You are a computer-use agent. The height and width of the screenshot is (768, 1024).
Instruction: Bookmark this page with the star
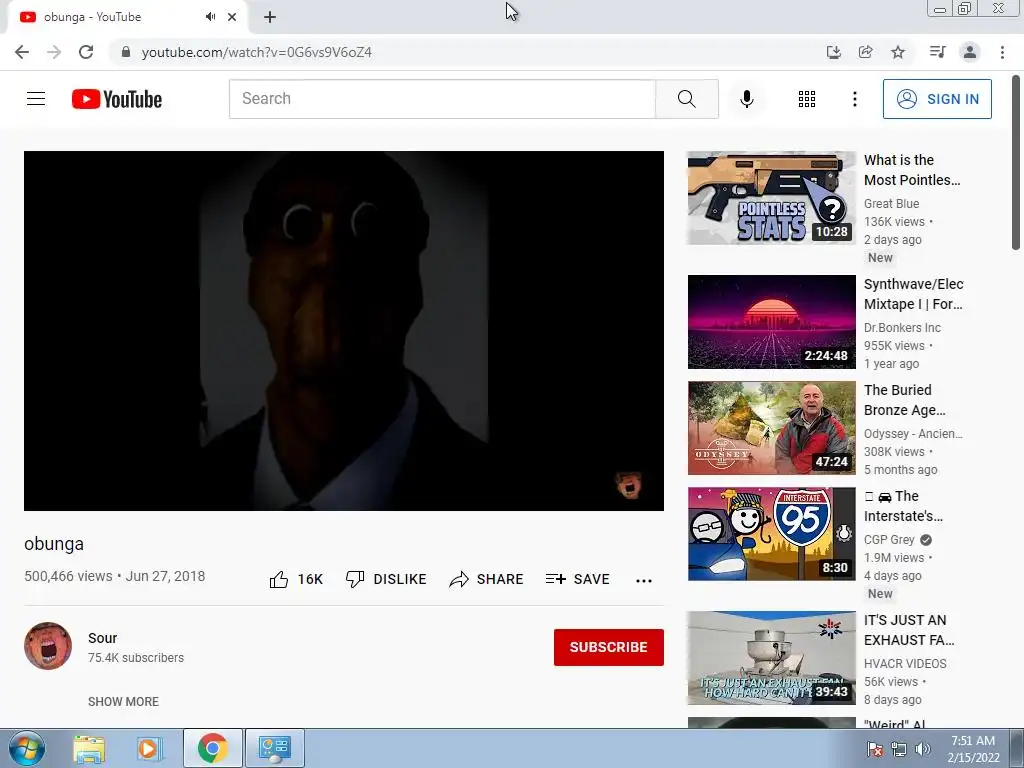(898, 52)
